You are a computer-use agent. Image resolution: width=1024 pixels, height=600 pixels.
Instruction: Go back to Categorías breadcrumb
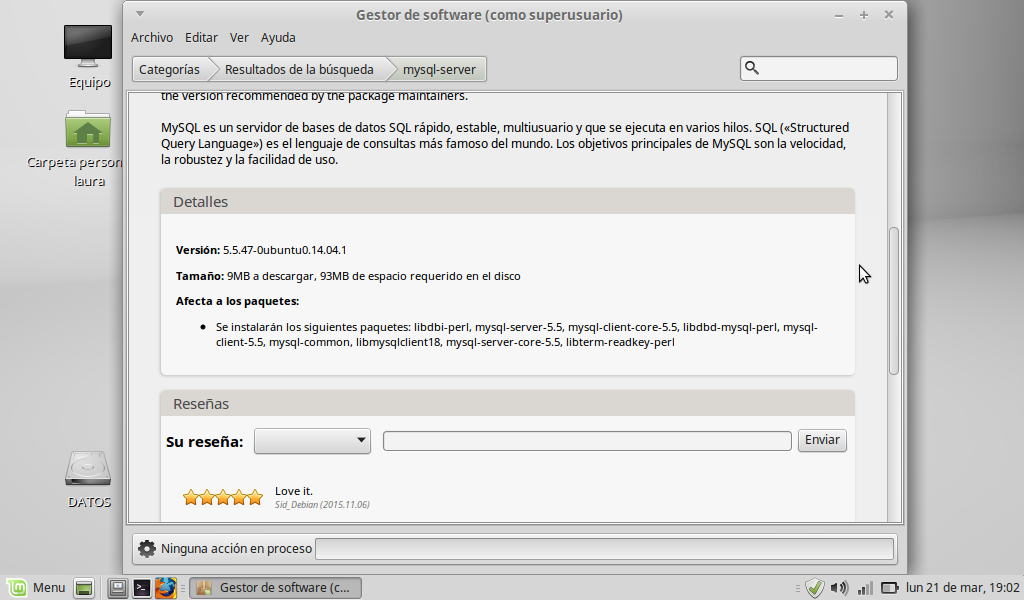coord(168,69)
